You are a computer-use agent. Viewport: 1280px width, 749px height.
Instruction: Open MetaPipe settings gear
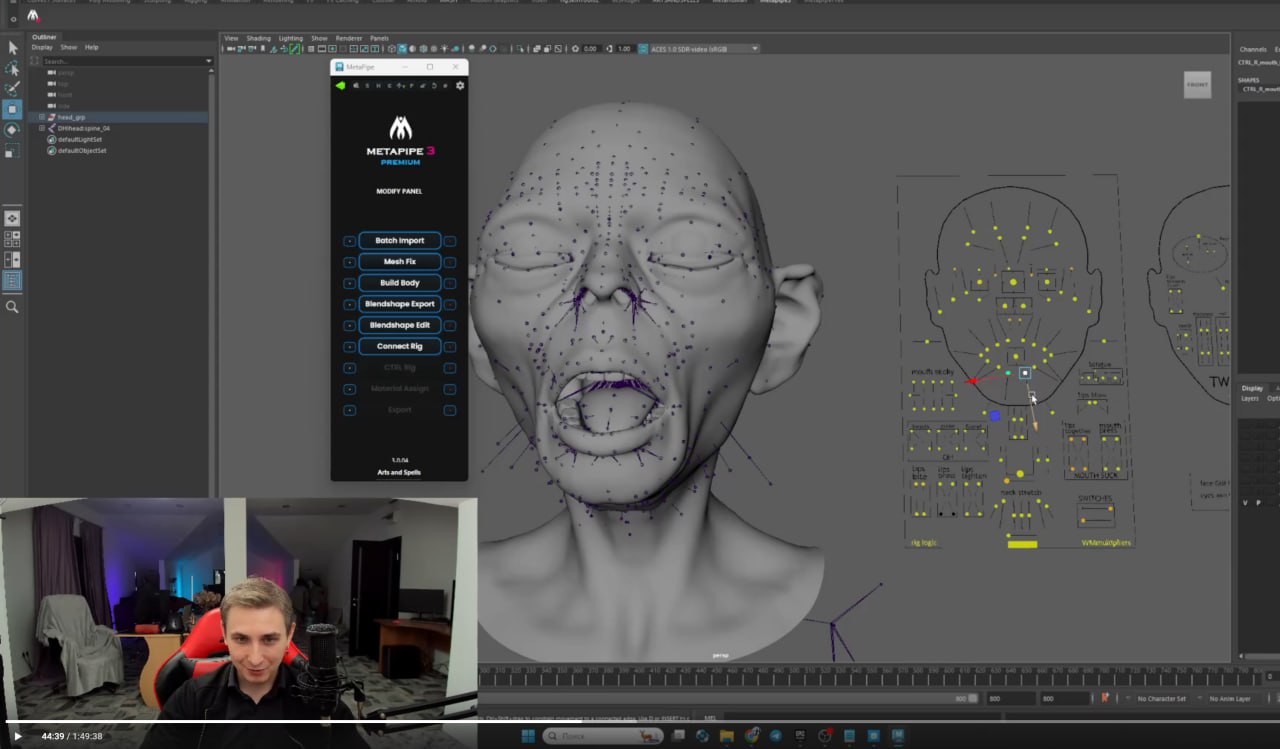[460, 86]
